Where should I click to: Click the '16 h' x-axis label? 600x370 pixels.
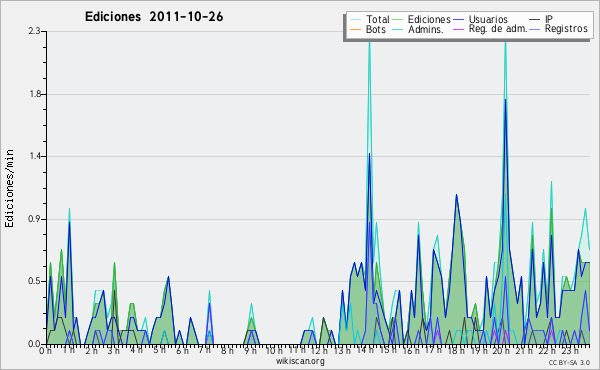tap(411, 350)
